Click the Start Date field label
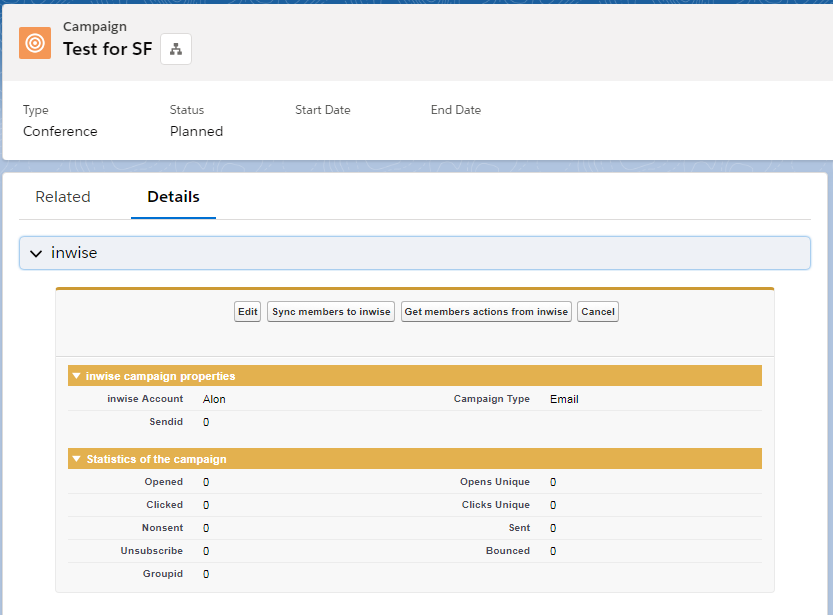 322,110
